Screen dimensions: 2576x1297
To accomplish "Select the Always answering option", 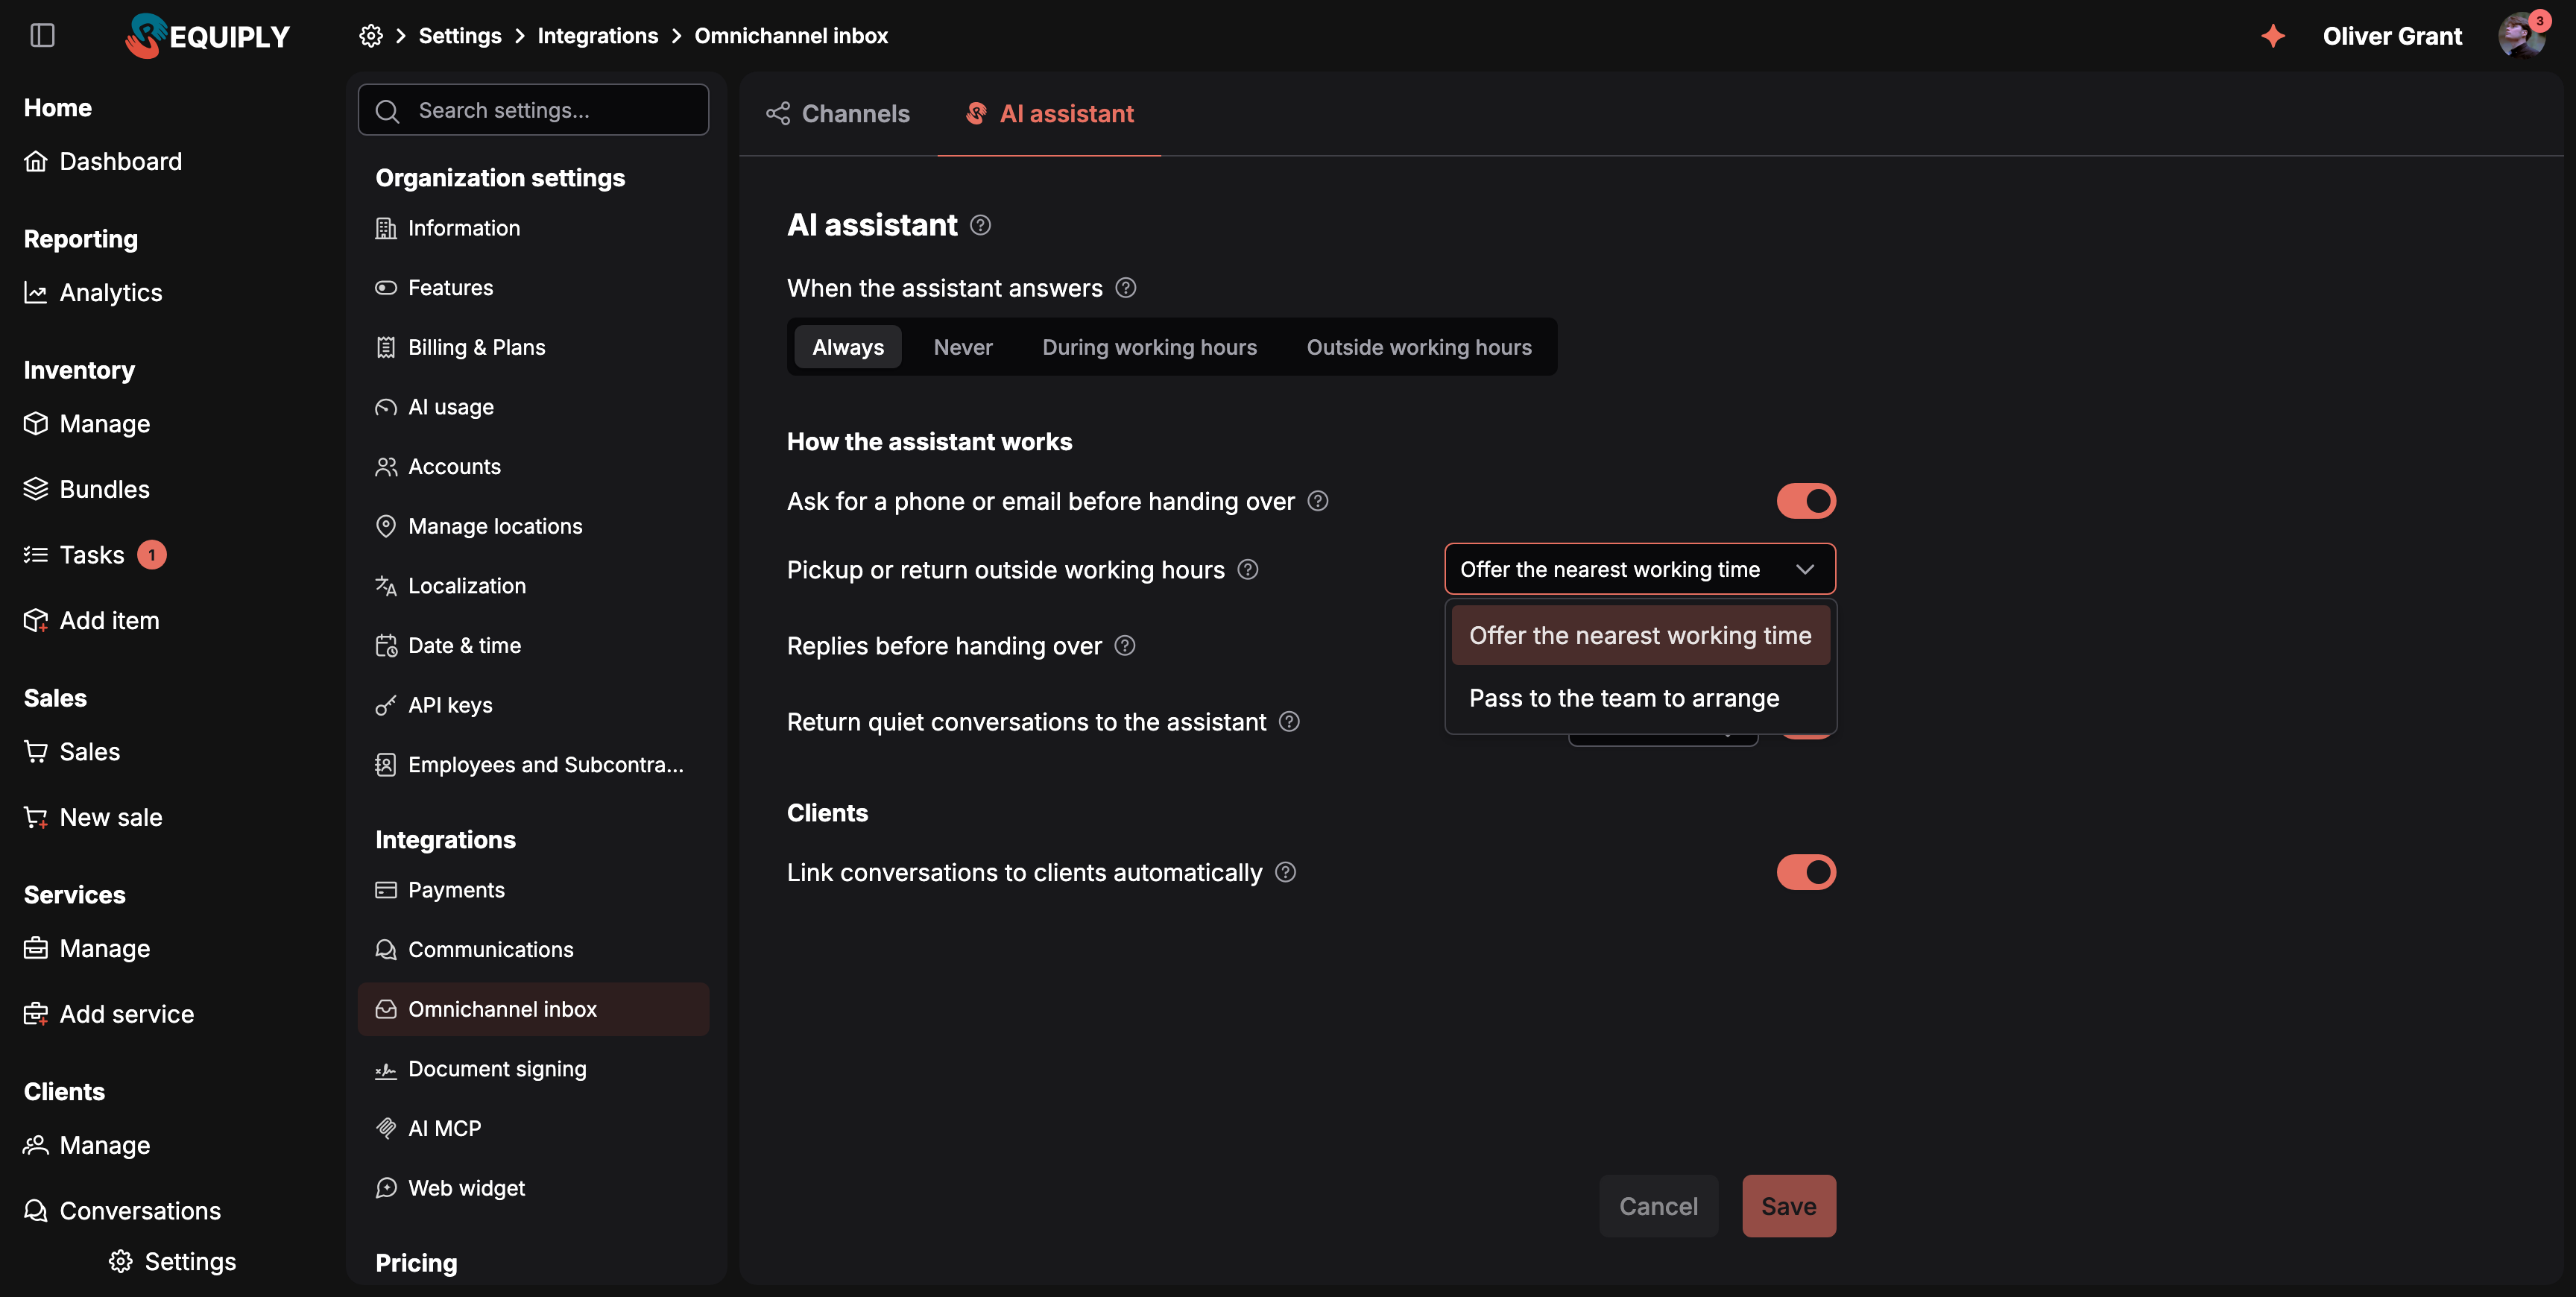I will tap(848, 347).
